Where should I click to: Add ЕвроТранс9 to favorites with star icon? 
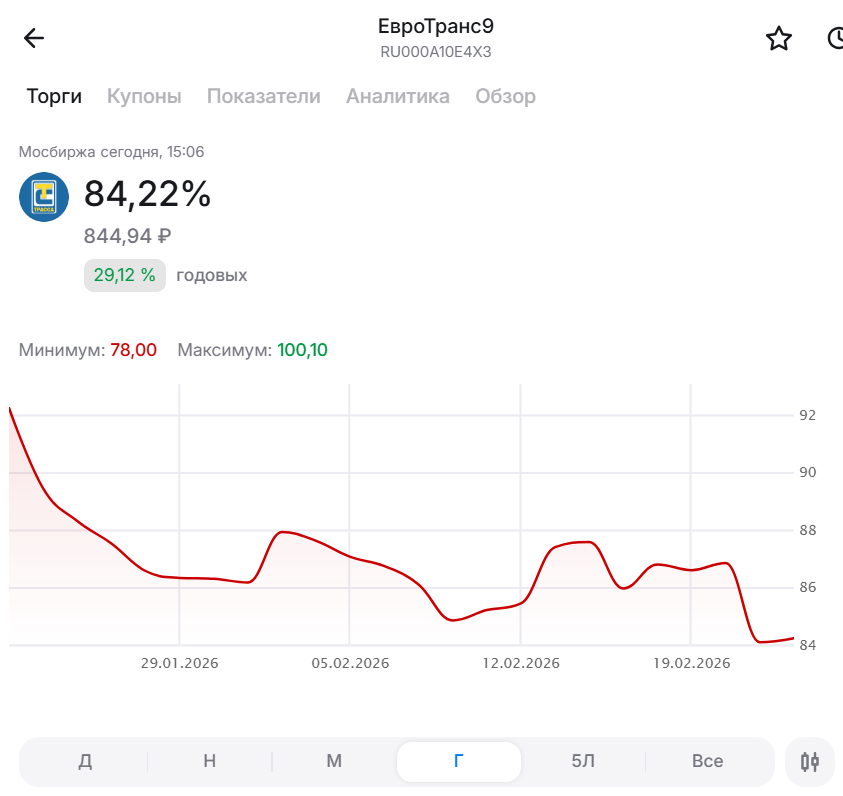pyautogui.click(x=778, y=39)
